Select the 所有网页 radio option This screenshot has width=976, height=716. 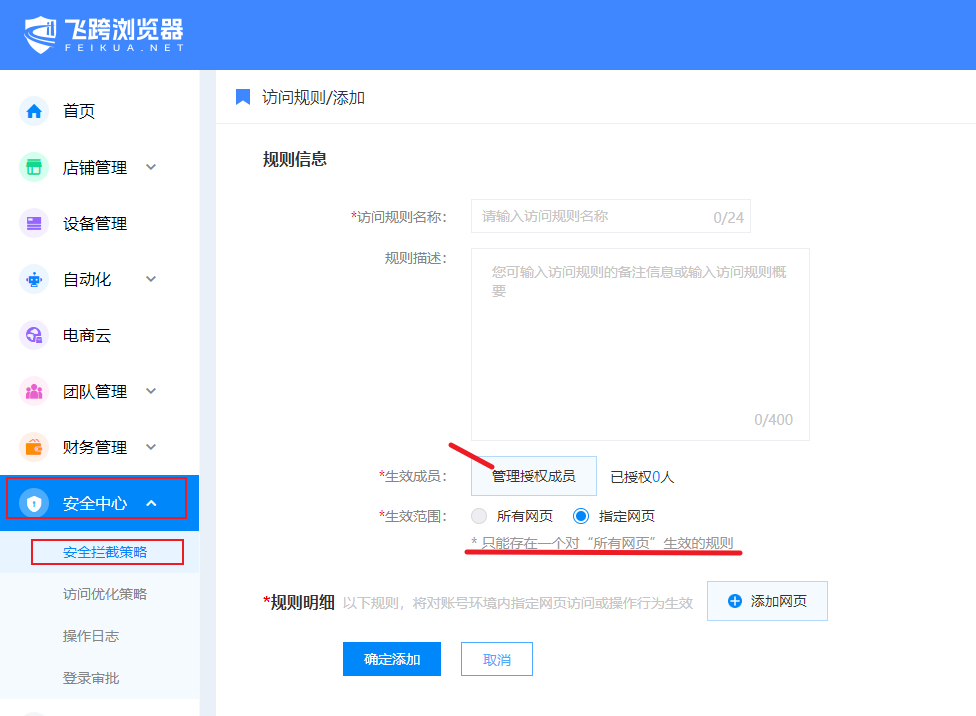click(480, 516)
